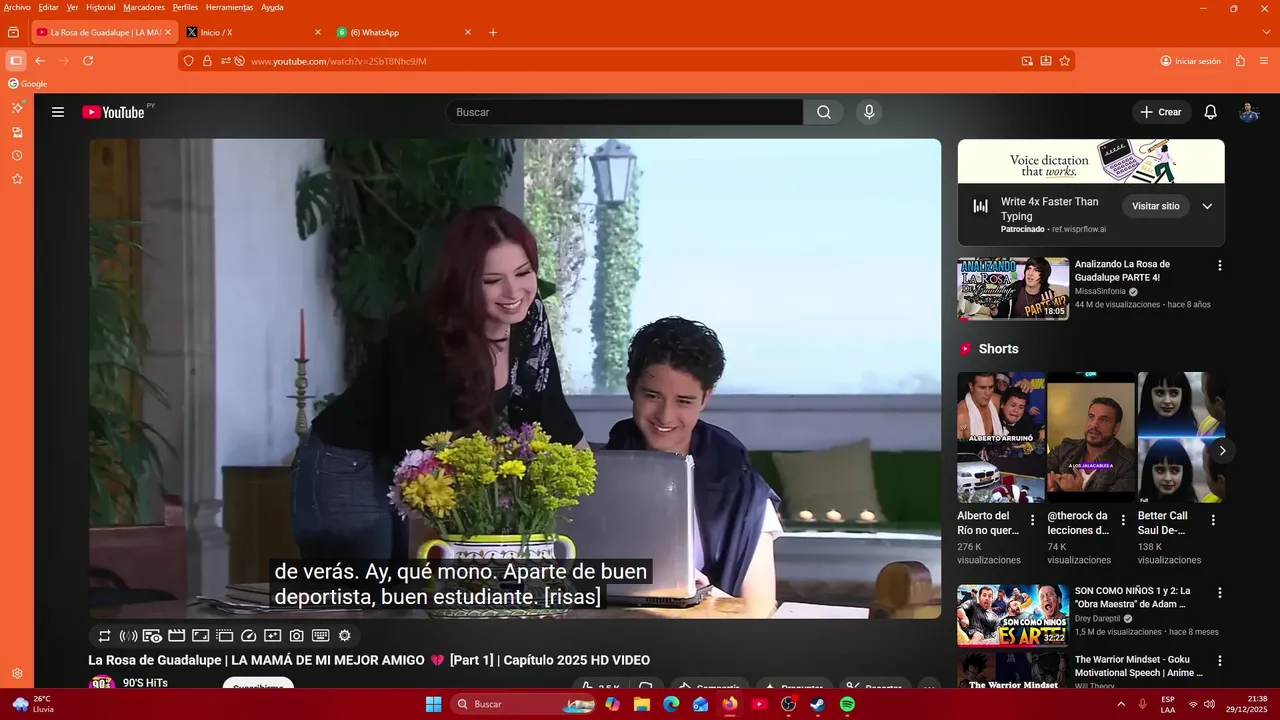1280x720 pixels.
Task: Open the SON COMO NIÑOS video thumbnail
Action: click(x=1013, y=616)
